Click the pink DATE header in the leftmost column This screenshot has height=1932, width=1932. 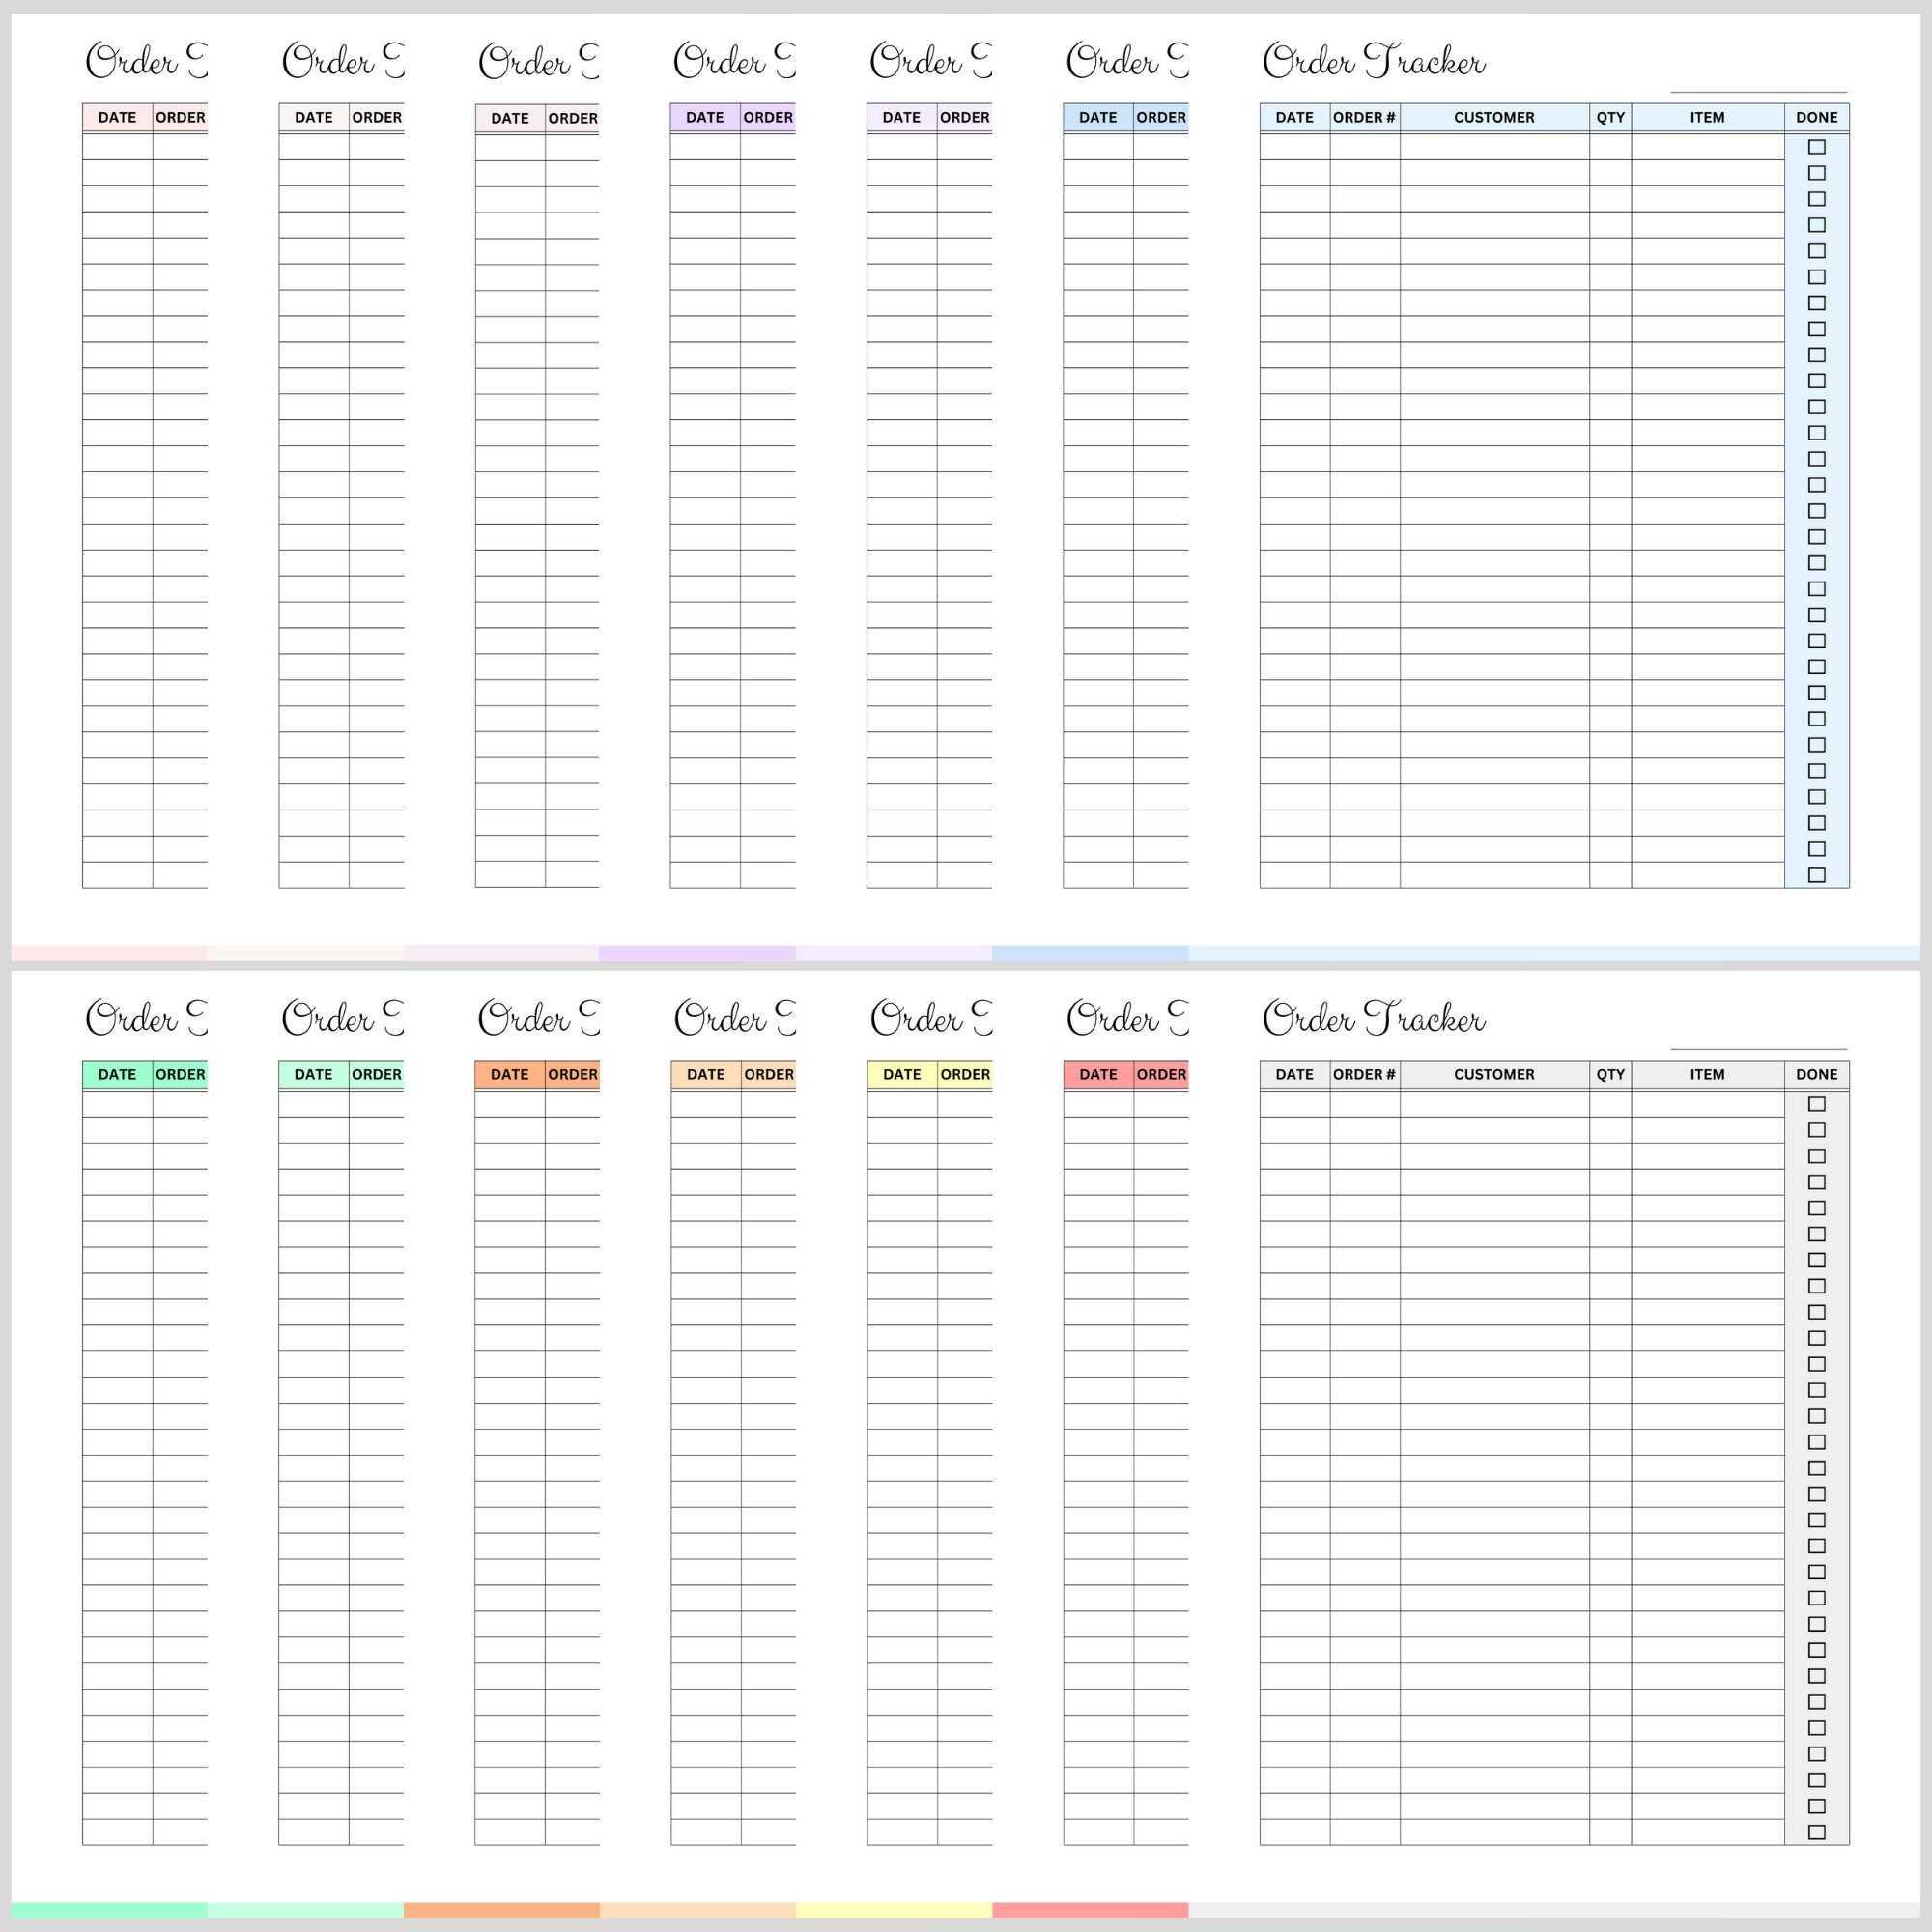pyautogui.click(x=116, y=117)
